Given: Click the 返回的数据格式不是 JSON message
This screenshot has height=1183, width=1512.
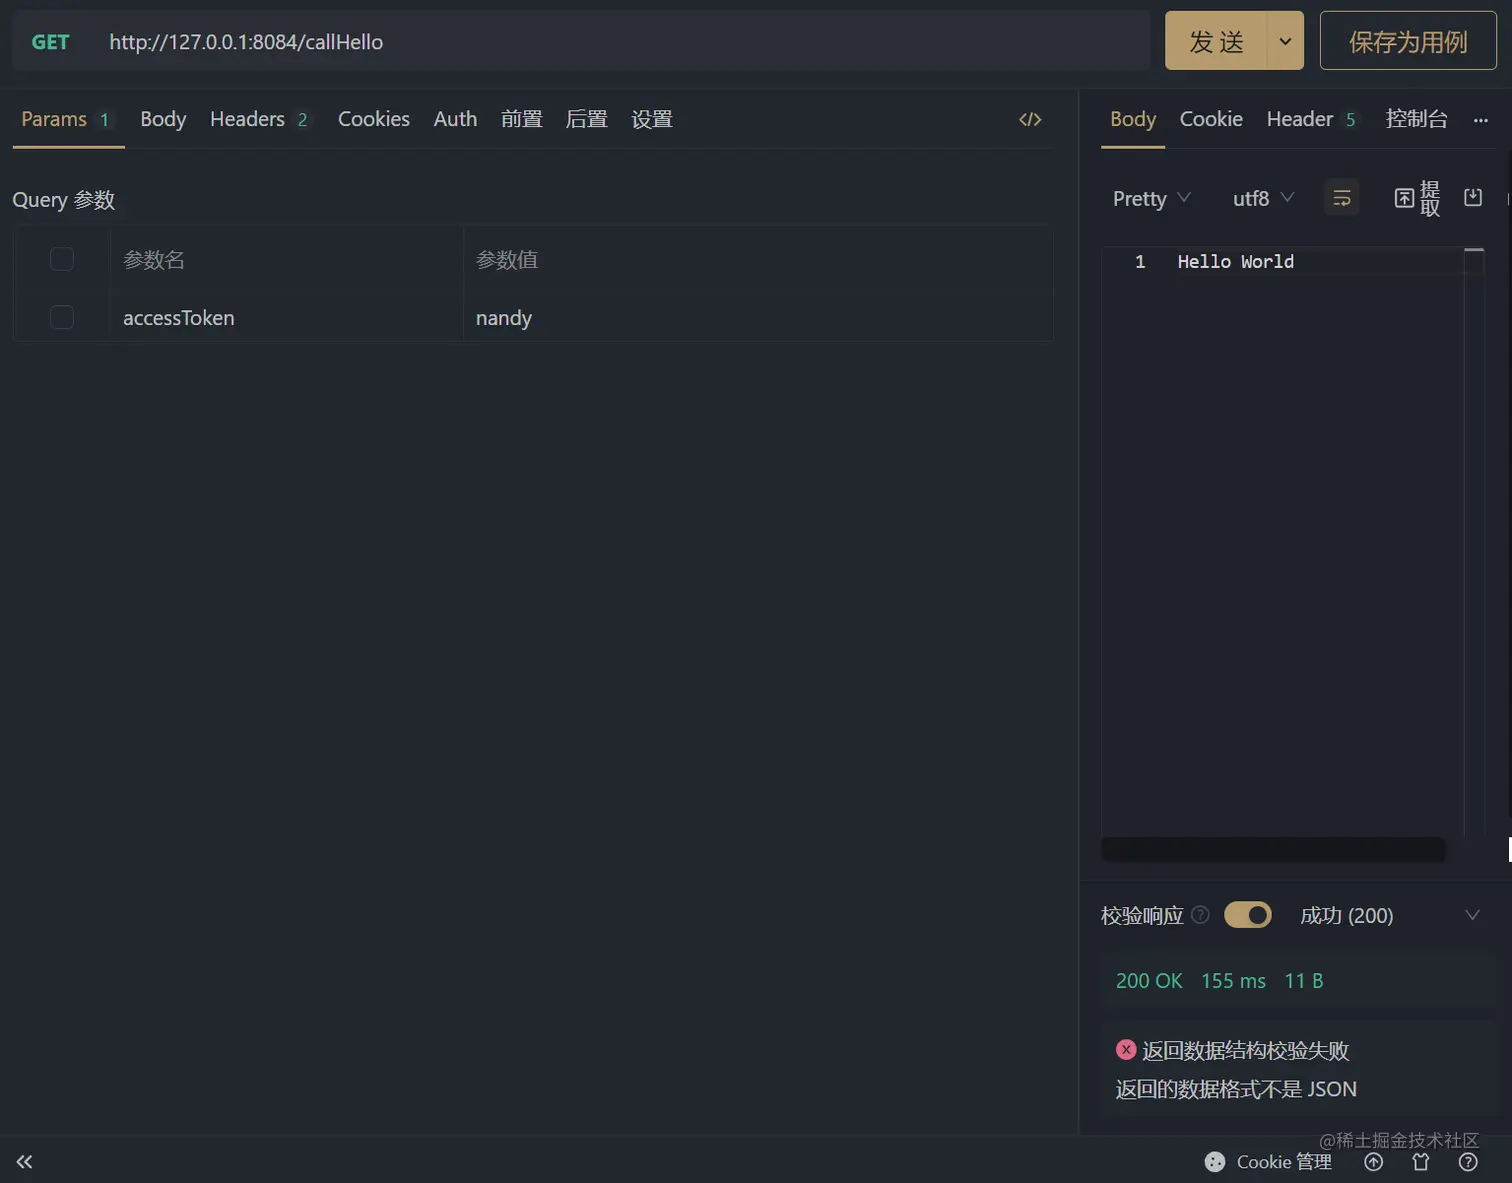Looking at the screenshot, I should pyautogui.click(x=1236, y=1089).
